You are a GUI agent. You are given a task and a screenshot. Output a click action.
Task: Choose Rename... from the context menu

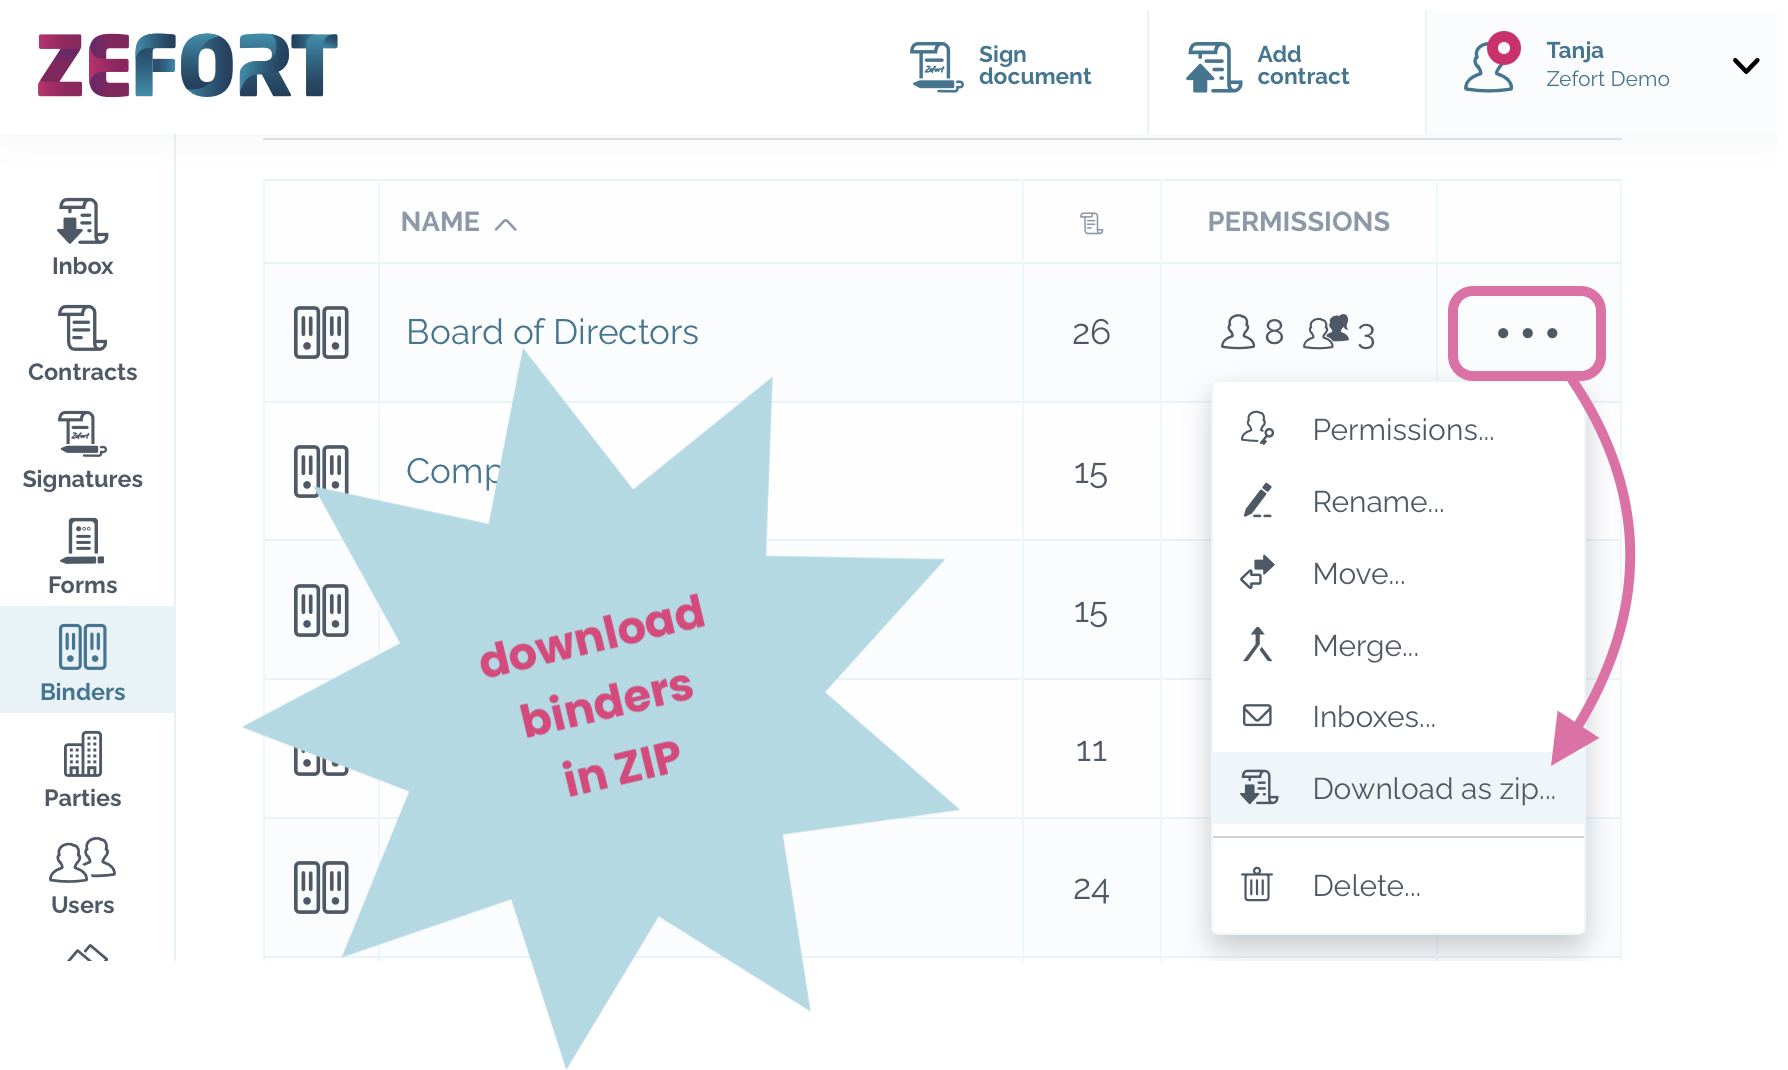pos(1398,501)
